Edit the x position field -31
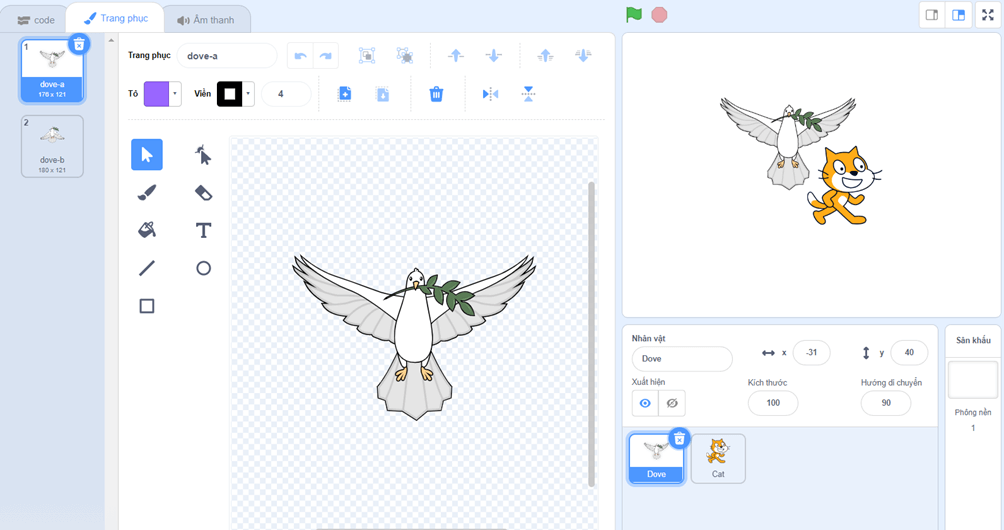 (811, 352)
